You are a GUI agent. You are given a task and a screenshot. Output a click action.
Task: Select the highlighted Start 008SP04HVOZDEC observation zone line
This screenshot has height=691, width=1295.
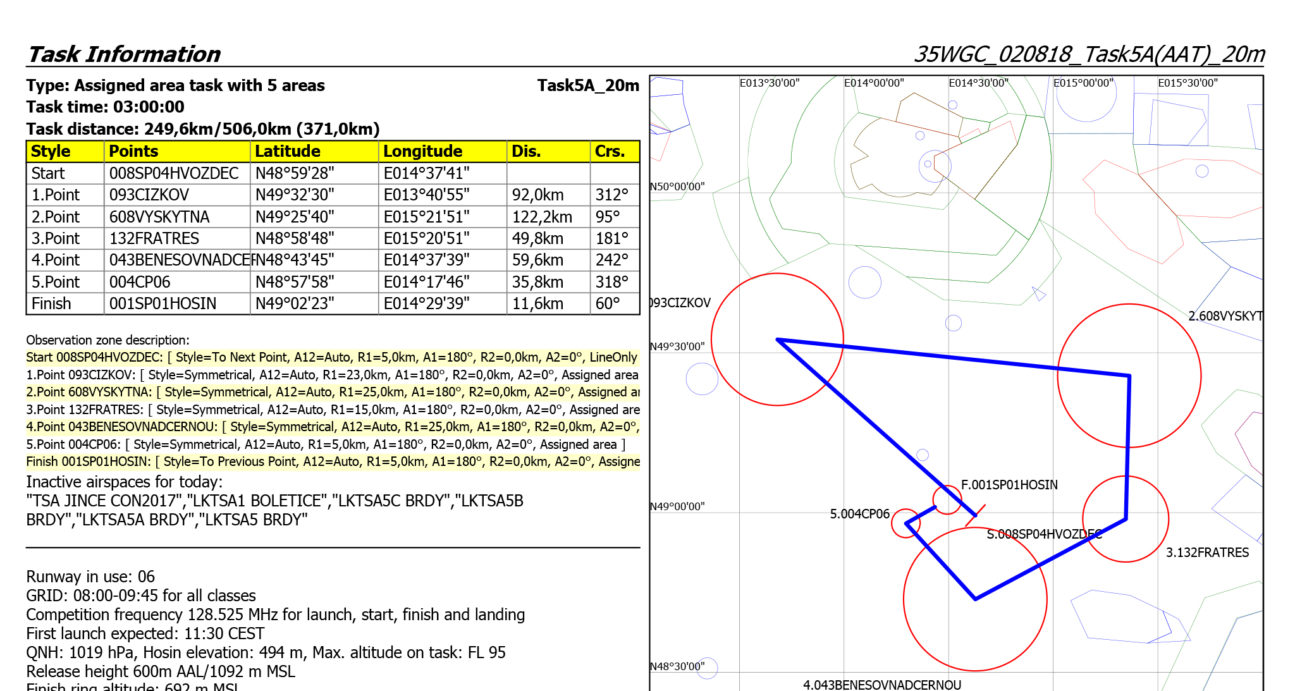(x=332, y=357)
